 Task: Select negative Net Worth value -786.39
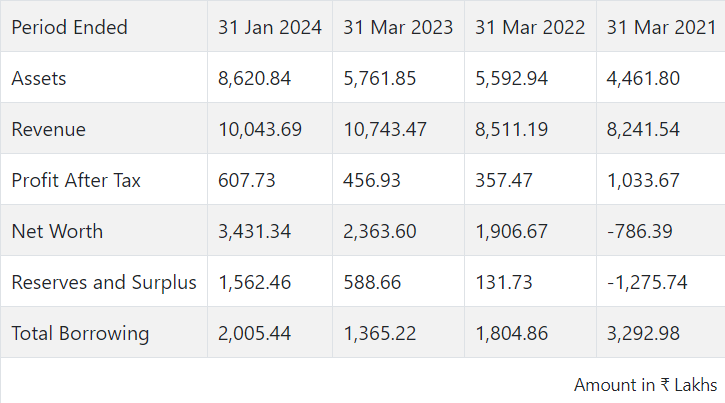point(640,231)
